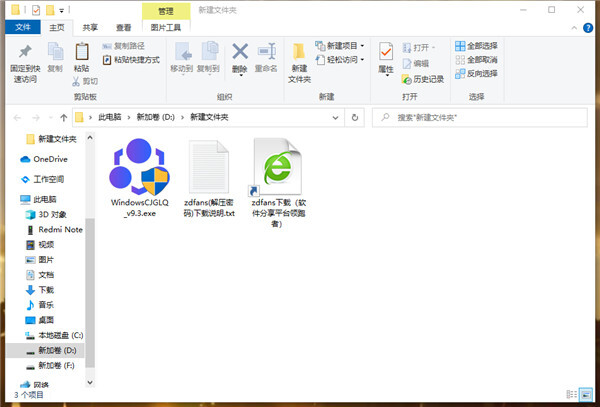Open the Properties (属性) checkmark icon
600x407 pixels.
[x=386, y=51]
